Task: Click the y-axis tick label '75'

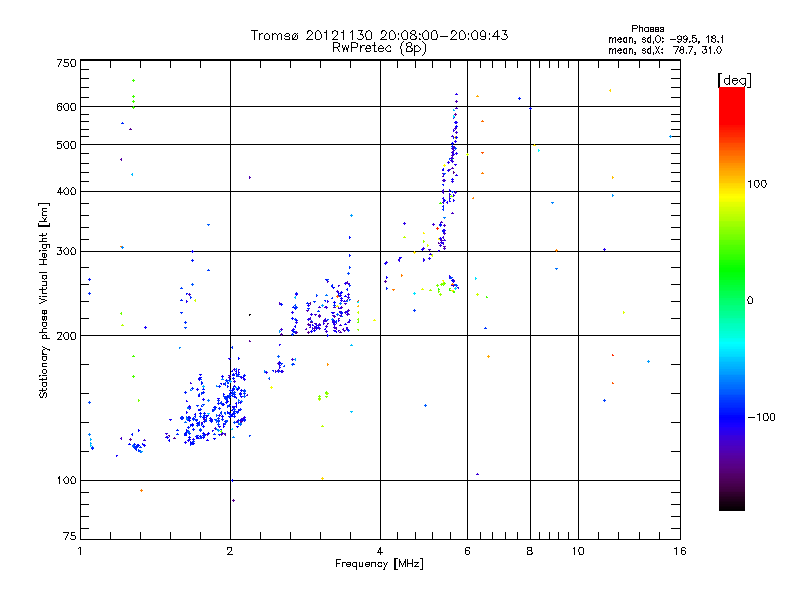Action: click(x=70, y=536)
